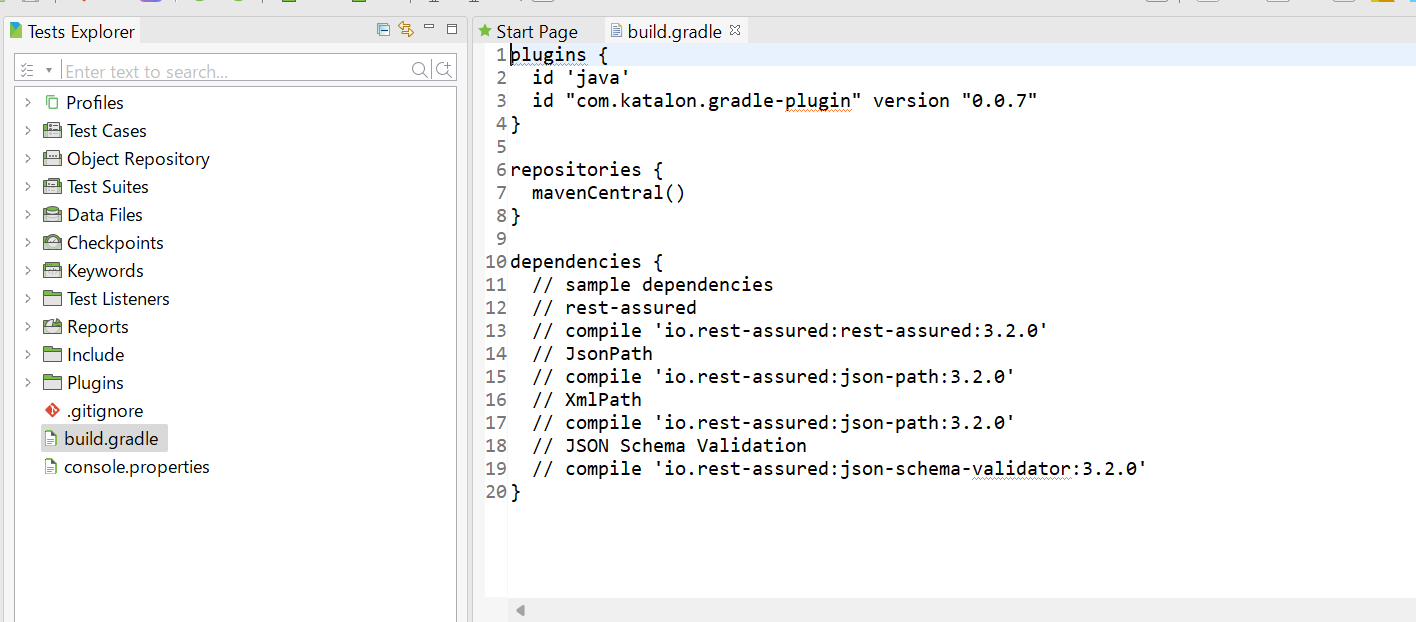The height and width of the screenshot is (622, 1416).
Task: Expand the Checkpoints tree node
Action: (x=28, y=242)
